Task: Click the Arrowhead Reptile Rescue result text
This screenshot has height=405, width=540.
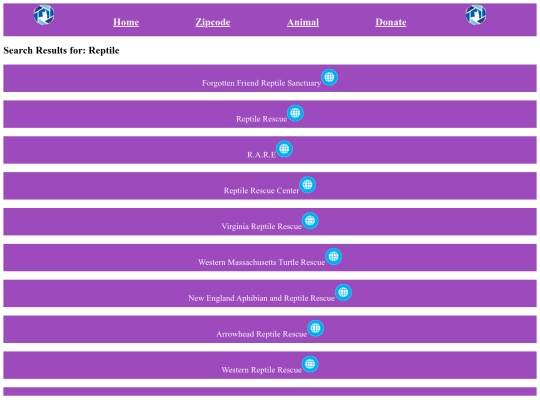Action: point(261,334)
